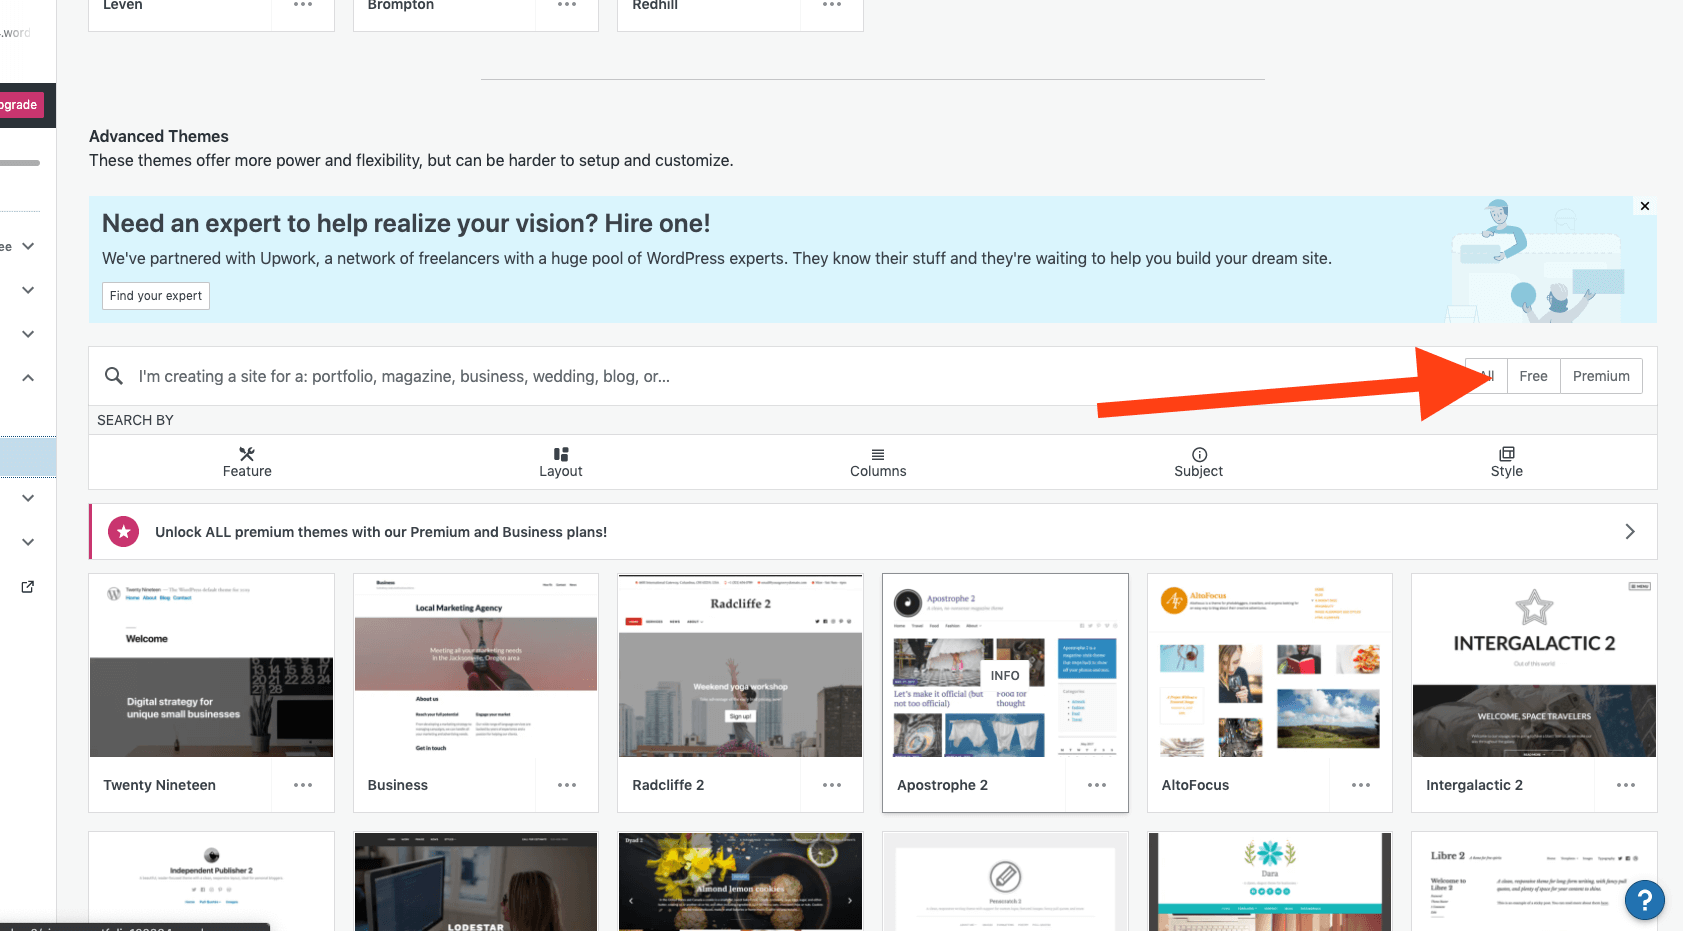Open AltoFocus theme options ellipsis

coord(1361,785)
